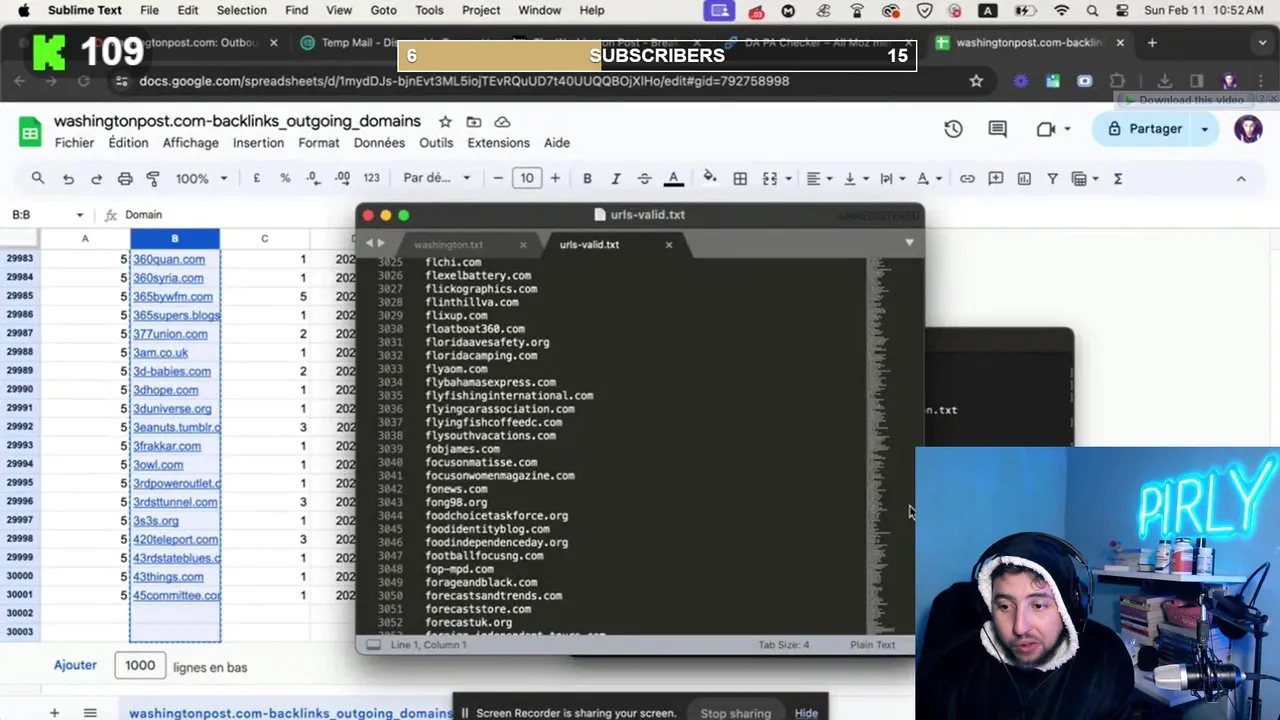Add a new sheet with plus icon

(54, 713)
